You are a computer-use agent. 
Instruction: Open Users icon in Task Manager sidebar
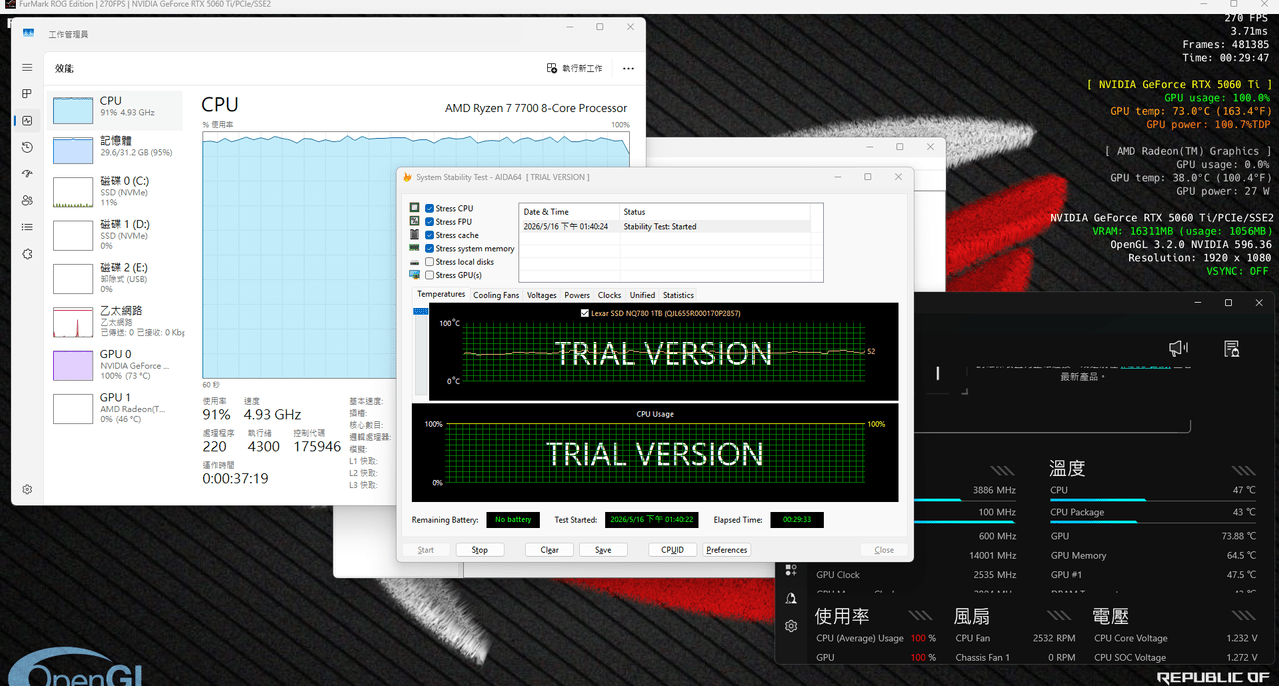28,200
